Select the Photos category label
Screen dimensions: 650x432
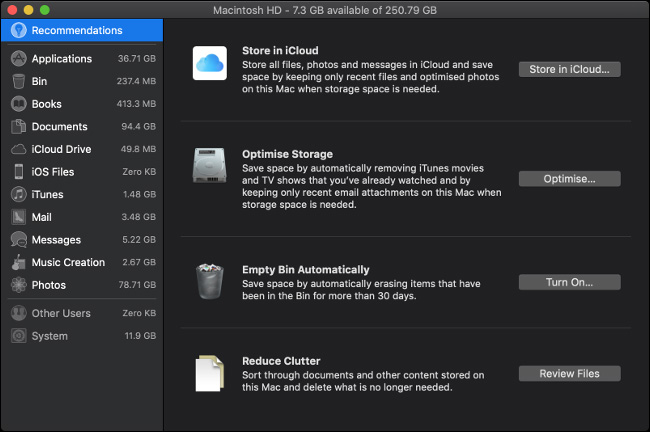[49, 285]
